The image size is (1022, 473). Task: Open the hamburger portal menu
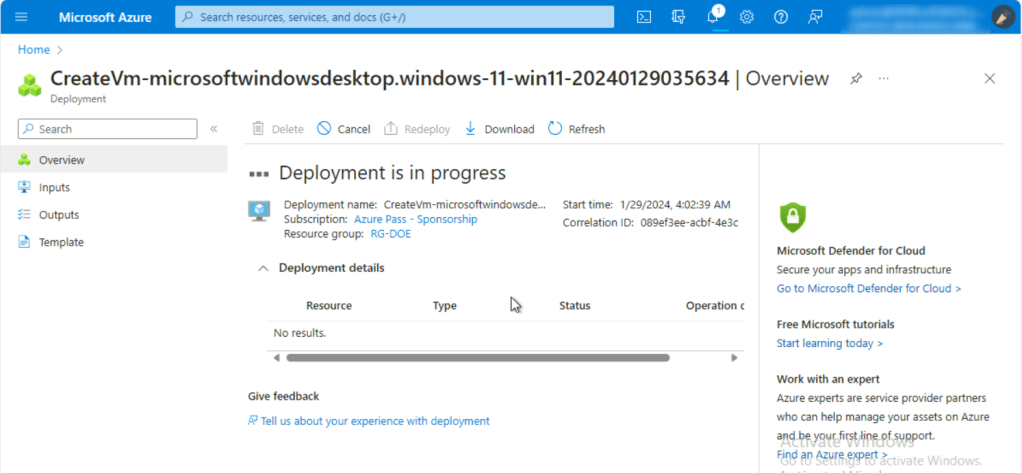(x=22, y=17)
